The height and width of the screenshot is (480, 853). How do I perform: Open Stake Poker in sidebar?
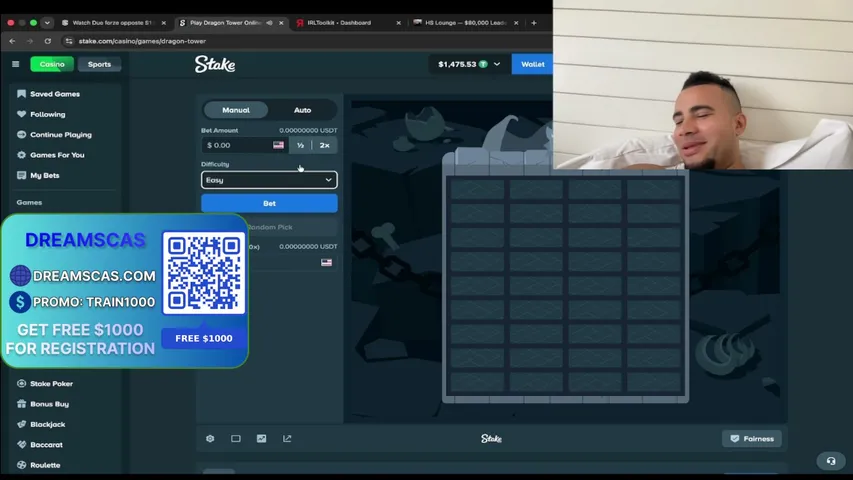(52, 384)
